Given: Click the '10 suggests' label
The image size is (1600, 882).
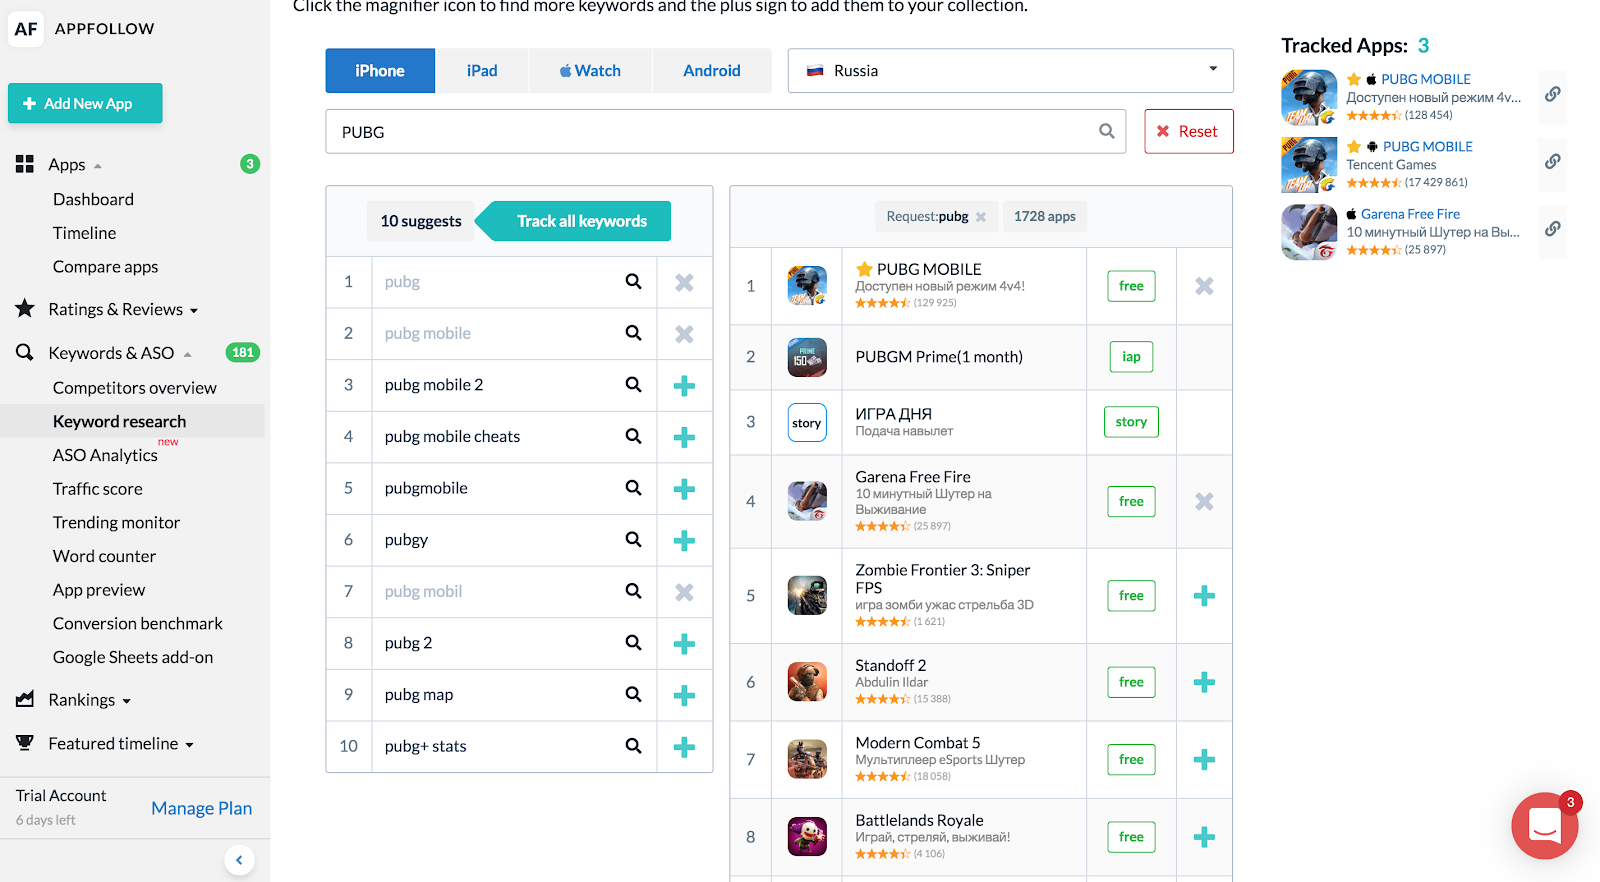Looking at the screenshot, I should (421, 221).
